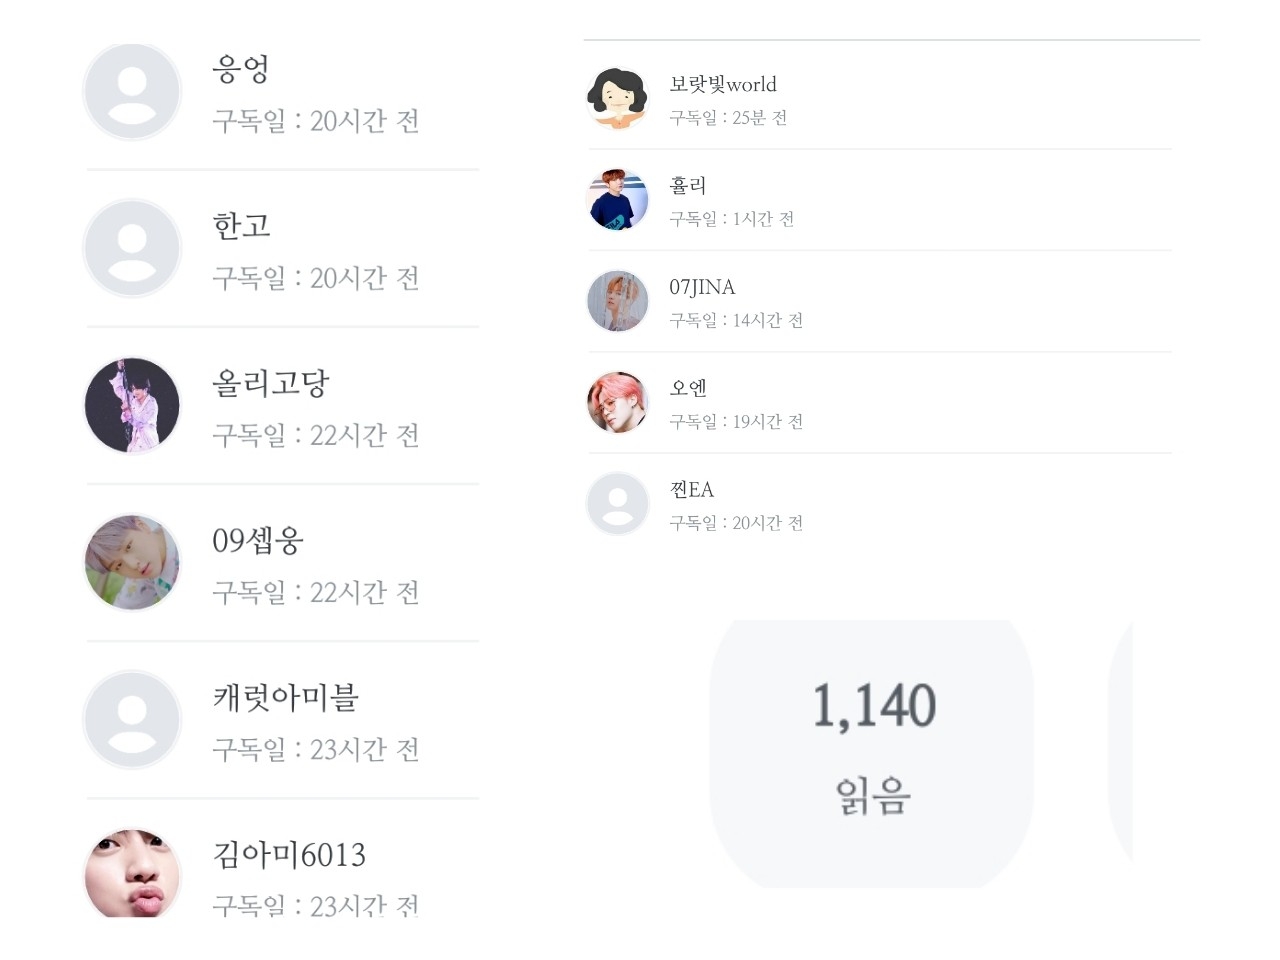Open 휼리's profile photo
Image resolution: width=1280 pixels, height=960 pixels.
click(x=617, y=199)
